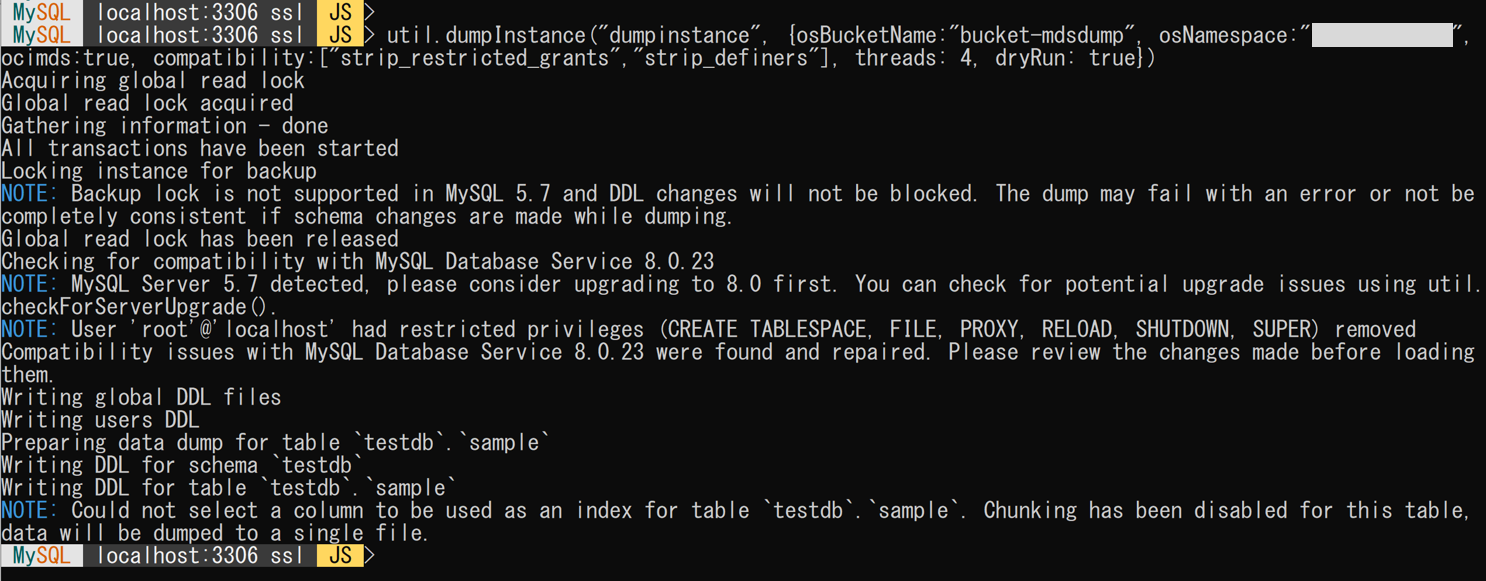
Task: Click the "Writing users DDL" output line
Action: (x=100, y=420)
